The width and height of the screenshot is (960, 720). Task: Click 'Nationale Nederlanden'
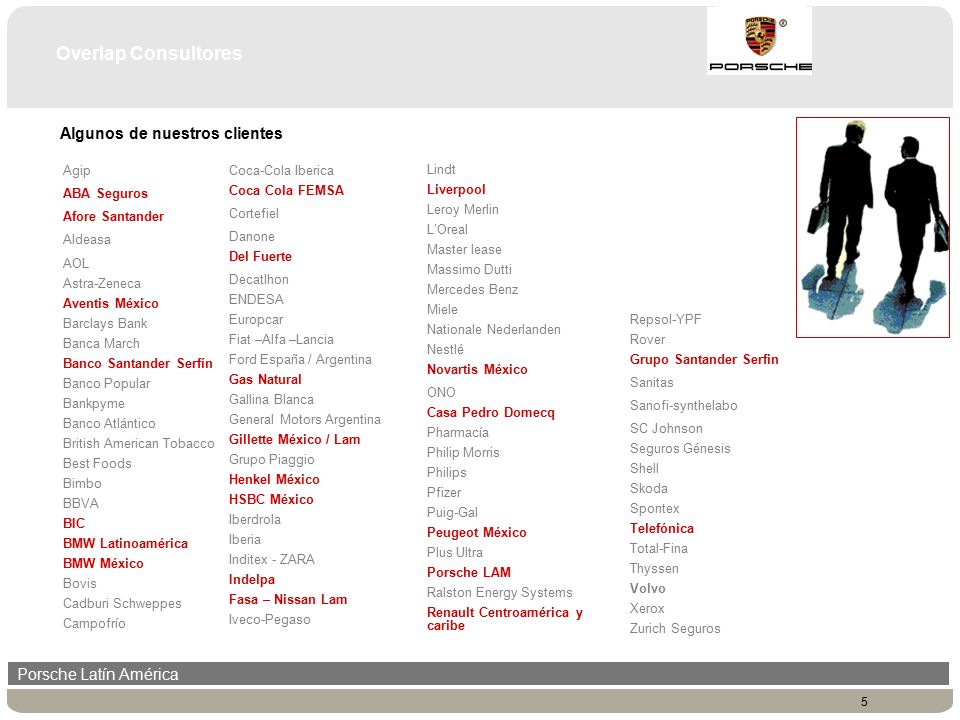(x=494, y=329)
